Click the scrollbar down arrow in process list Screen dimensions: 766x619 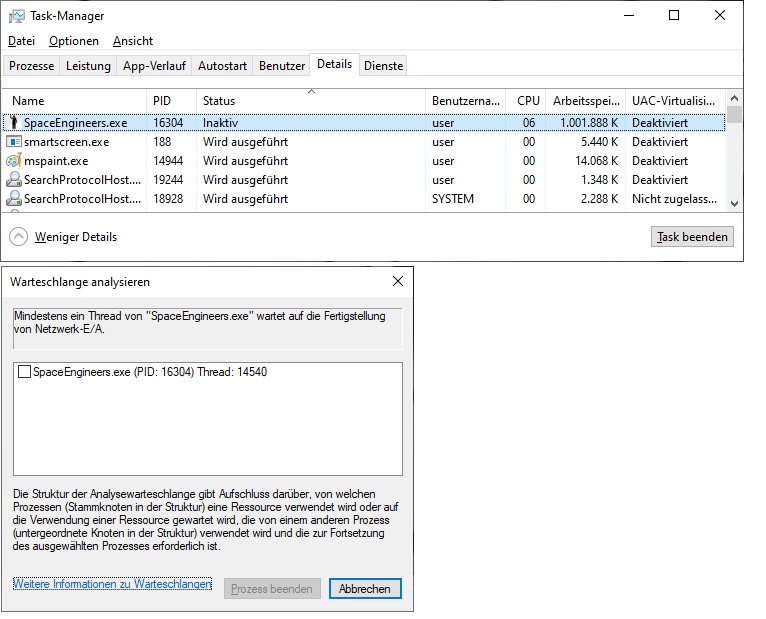coord(734,204)
